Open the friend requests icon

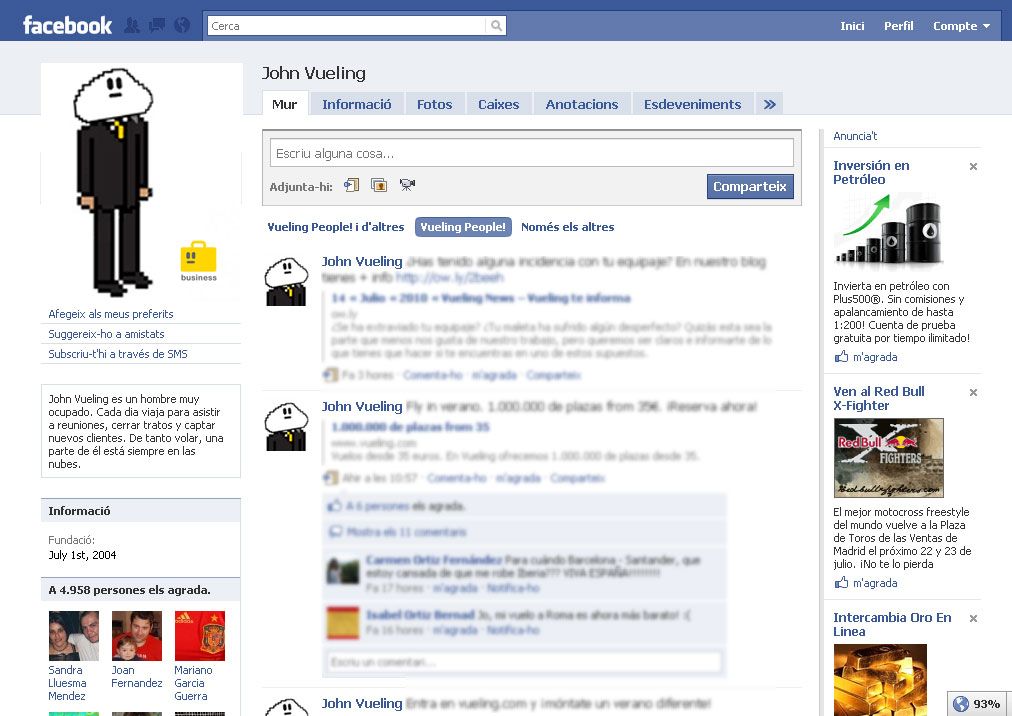132,26
